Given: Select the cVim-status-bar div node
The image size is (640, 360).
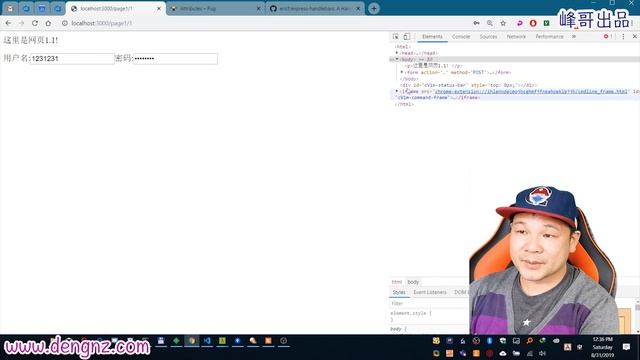Looking at the screenshot, I should pos(468,85).
